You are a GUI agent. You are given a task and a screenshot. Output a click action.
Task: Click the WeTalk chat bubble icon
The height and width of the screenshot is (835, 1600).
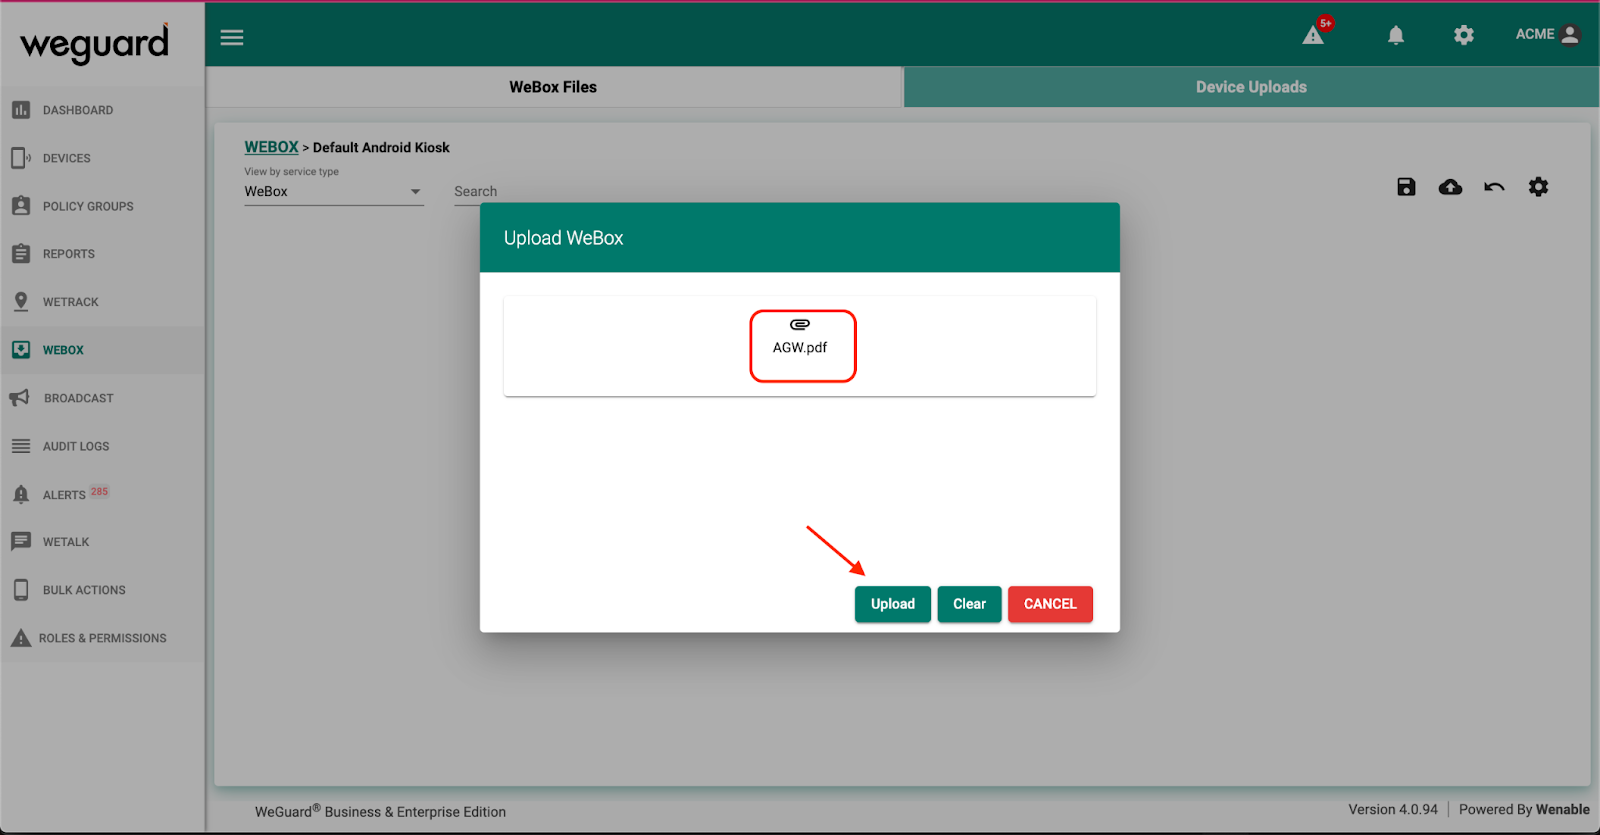pos(21,542)
